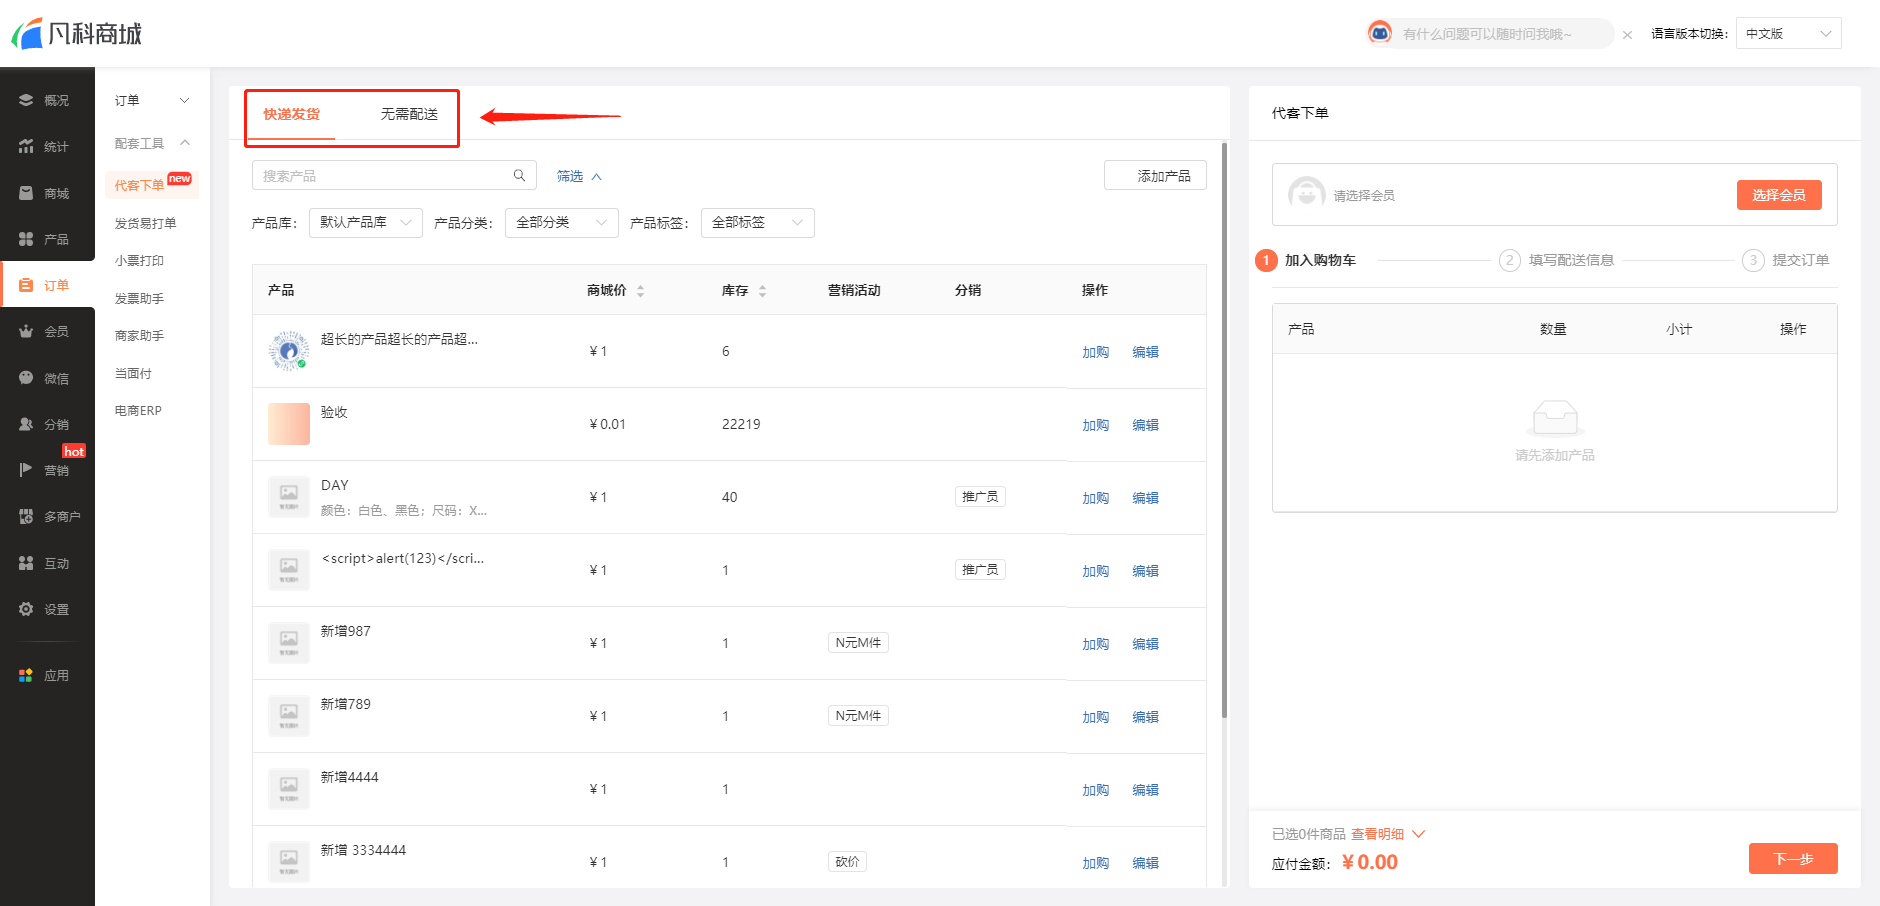Open the 全部分类 category dropdown

[x=562, y=223]
